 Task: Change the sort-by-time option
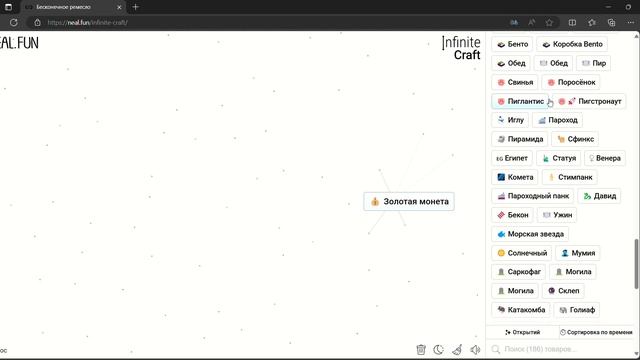tap(596, 332)
